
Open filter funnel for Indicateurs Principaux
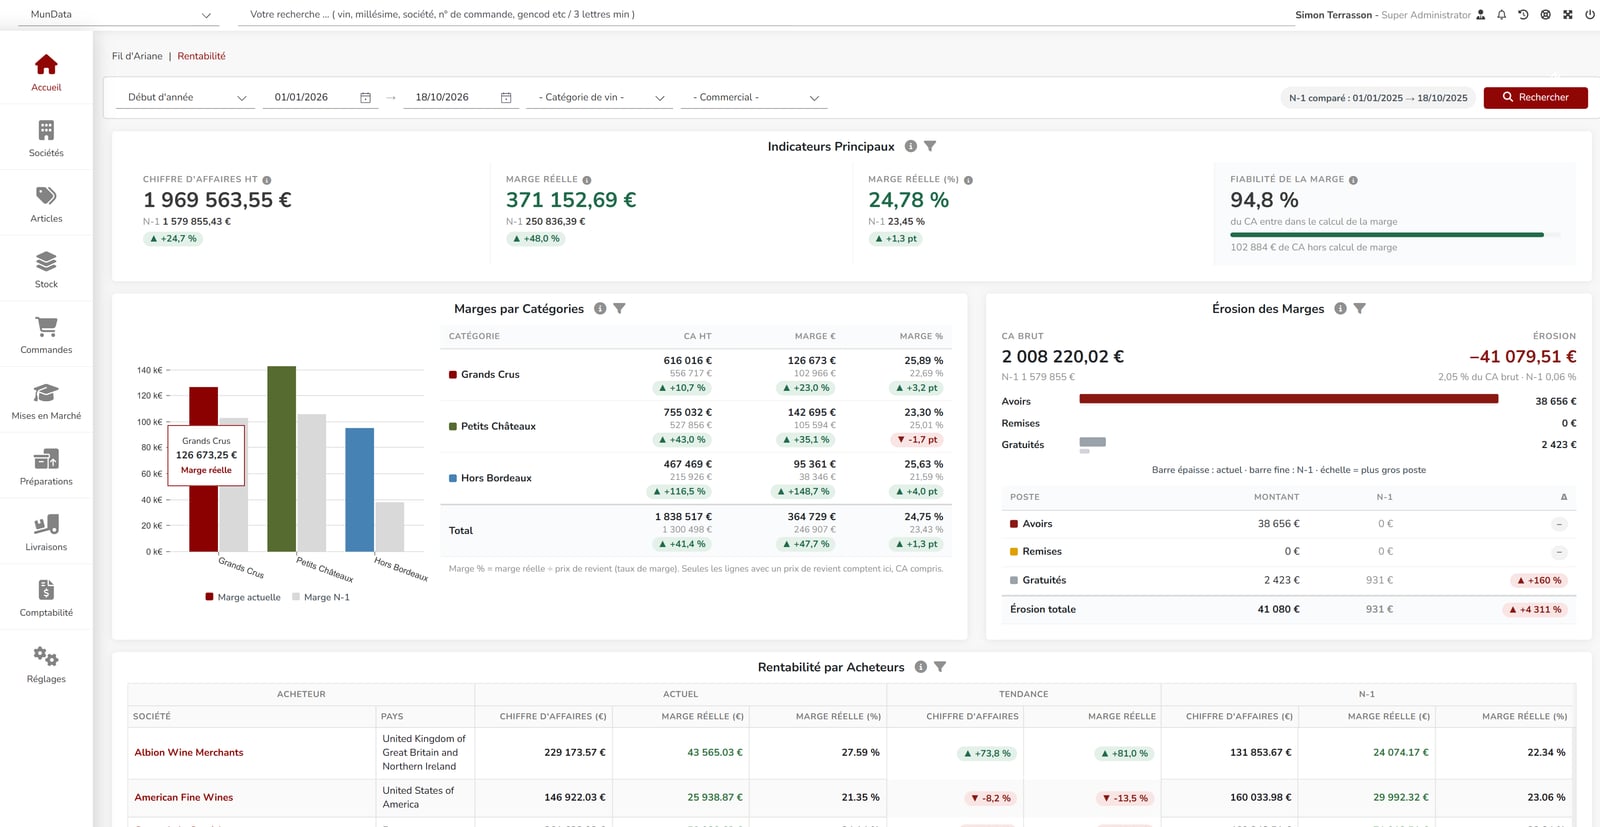click(x=930, y=146)
